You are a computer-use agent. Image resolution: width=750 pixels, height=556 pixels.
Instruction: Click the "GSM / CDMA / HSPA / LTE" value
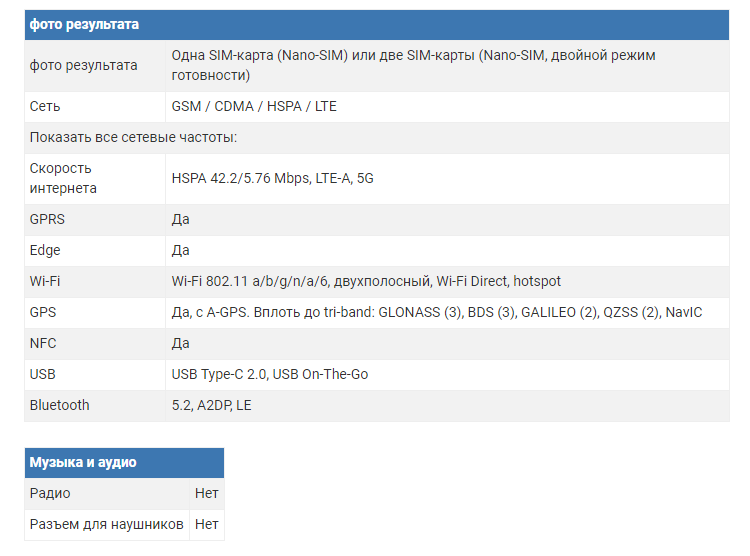tap(254, 106)
